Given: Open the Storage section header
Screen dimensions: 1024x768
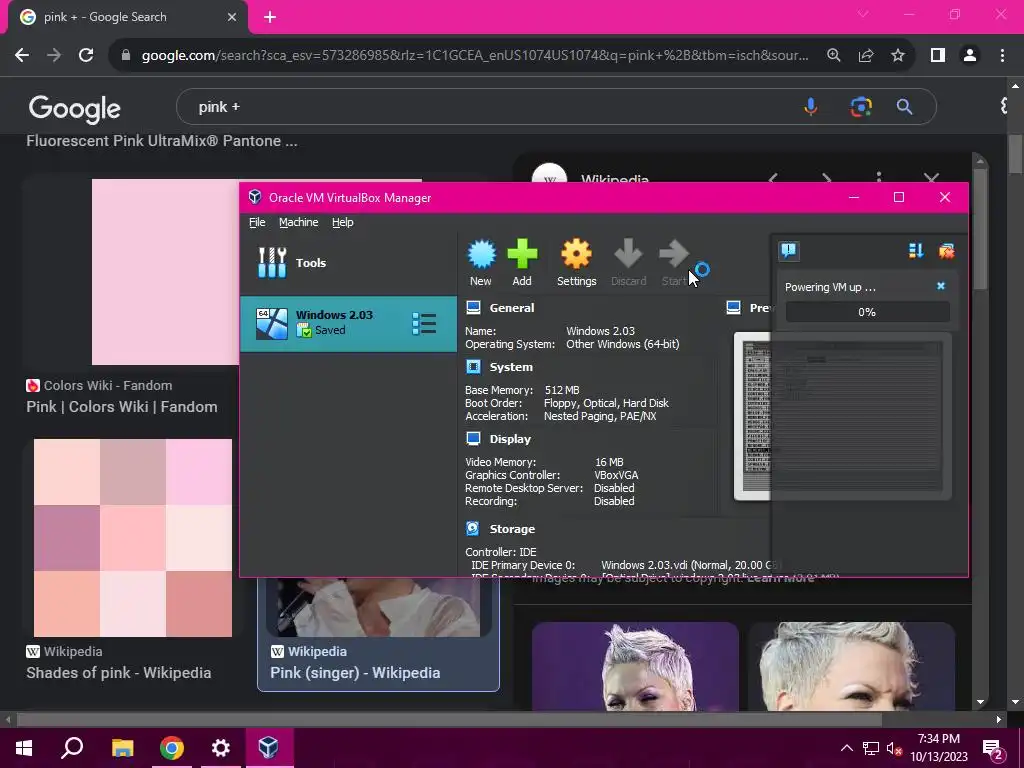Looking at the screenshot, I should tap(512, 529).
